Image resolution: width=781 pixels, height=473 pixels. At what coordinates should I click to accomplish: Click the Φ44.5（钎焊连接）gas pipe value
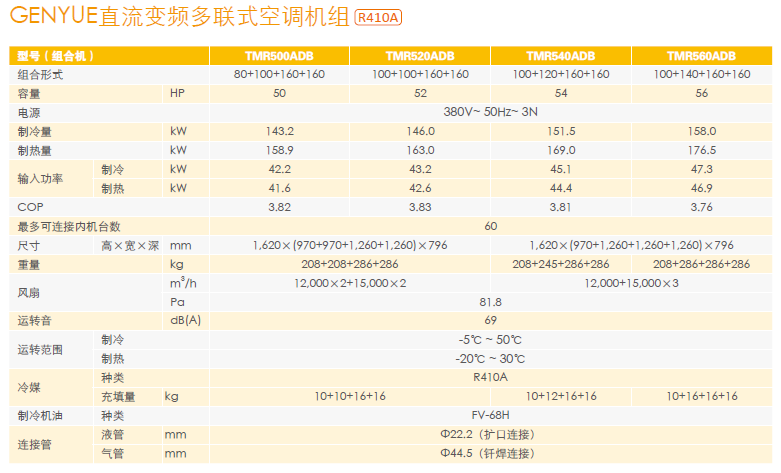pyautogui.click(x=490, y=453)
